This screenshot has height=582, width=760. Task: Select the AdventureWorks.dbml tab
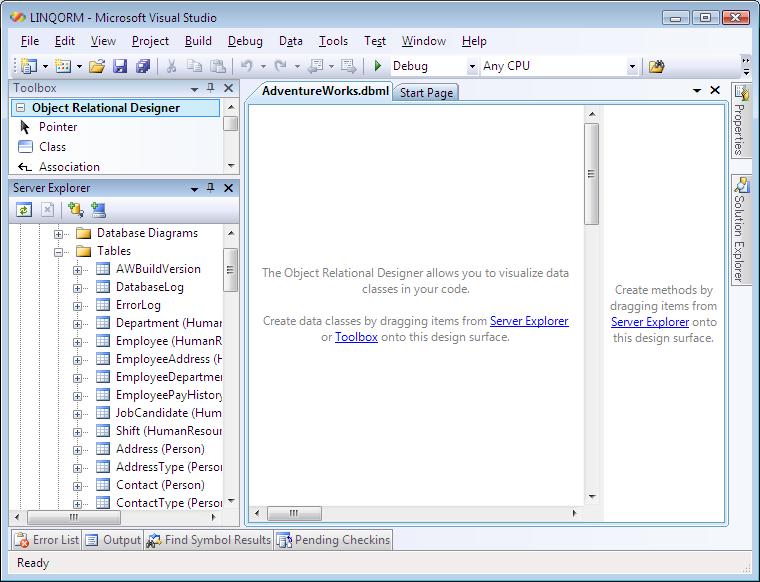click(x=325, y=91)
